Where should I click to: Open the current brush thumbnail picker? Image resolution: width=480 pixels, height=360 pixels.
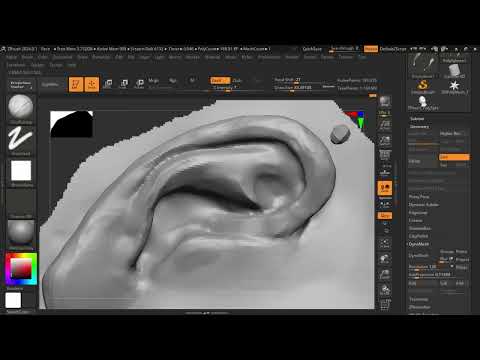pos(21,107)
